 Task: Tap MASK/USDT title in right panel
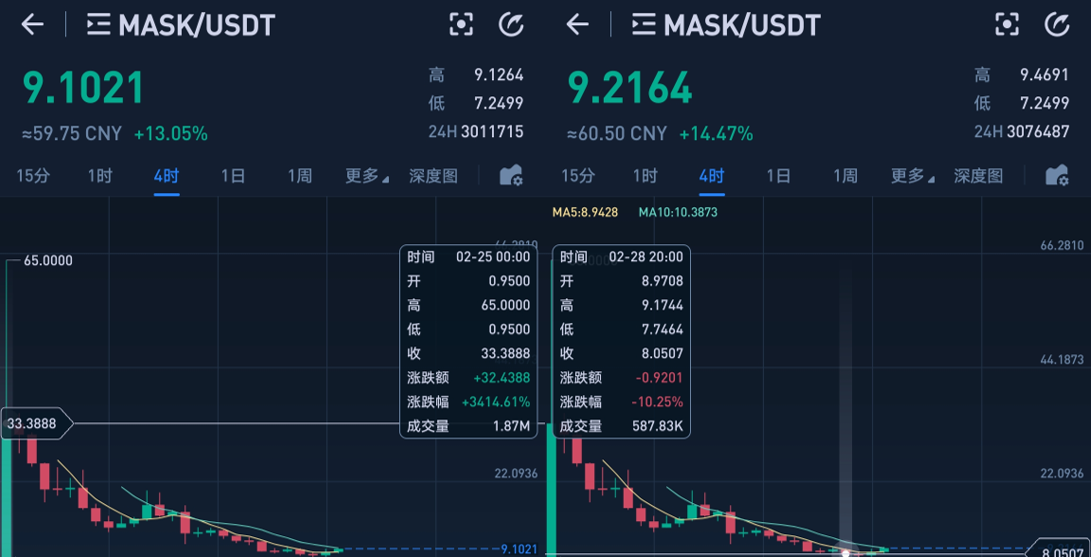tap(742, 26)
